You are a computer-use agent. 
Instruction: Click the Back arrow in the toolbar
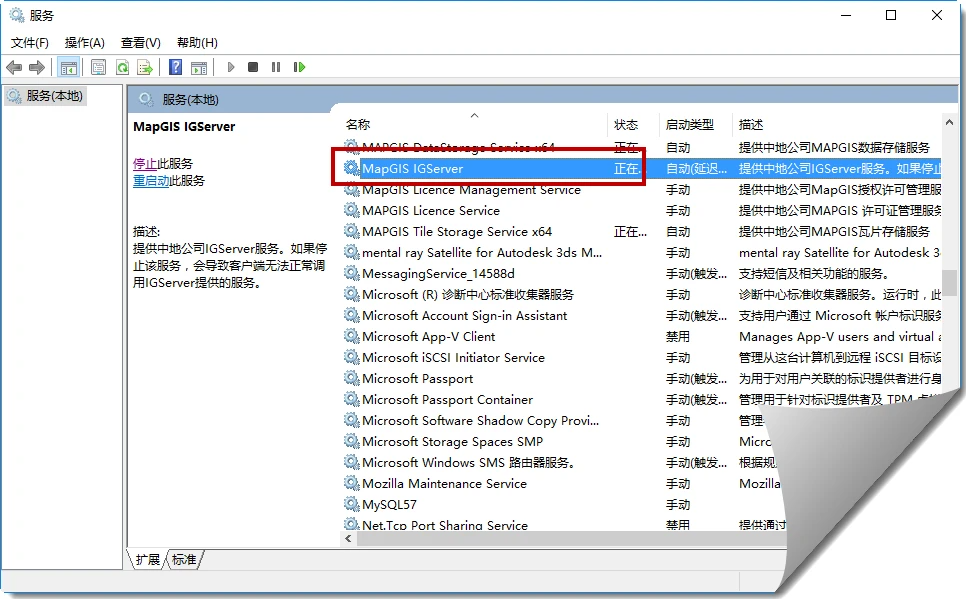pyautogui.click(x=14, y=67)
